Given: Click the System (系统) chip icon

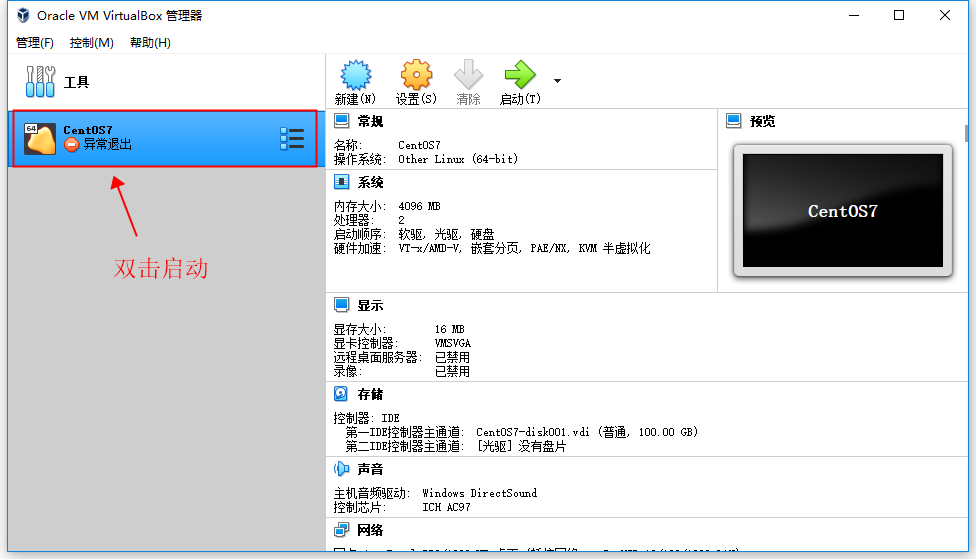Looking at the screenshot, I should pyautogui.click(x=342, y=182).
